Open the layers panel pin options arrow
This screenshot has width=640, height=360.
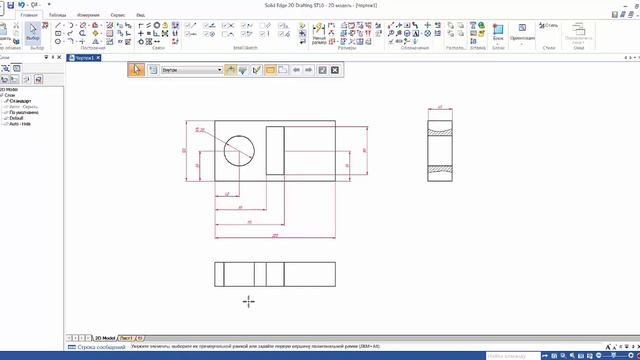[x=46, y=57]
